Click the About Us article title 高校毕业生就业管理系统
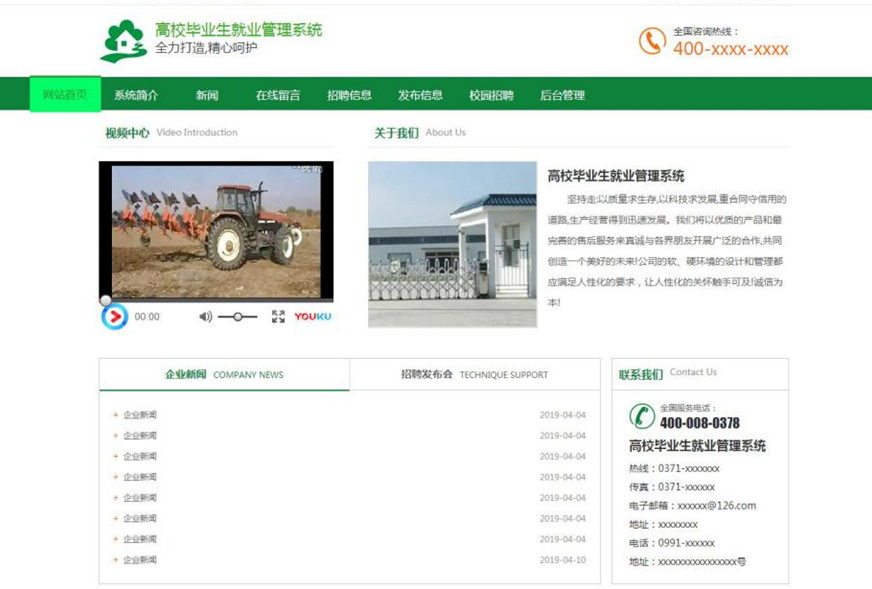The width and height of the screenshot is (872, 589). 616,176
